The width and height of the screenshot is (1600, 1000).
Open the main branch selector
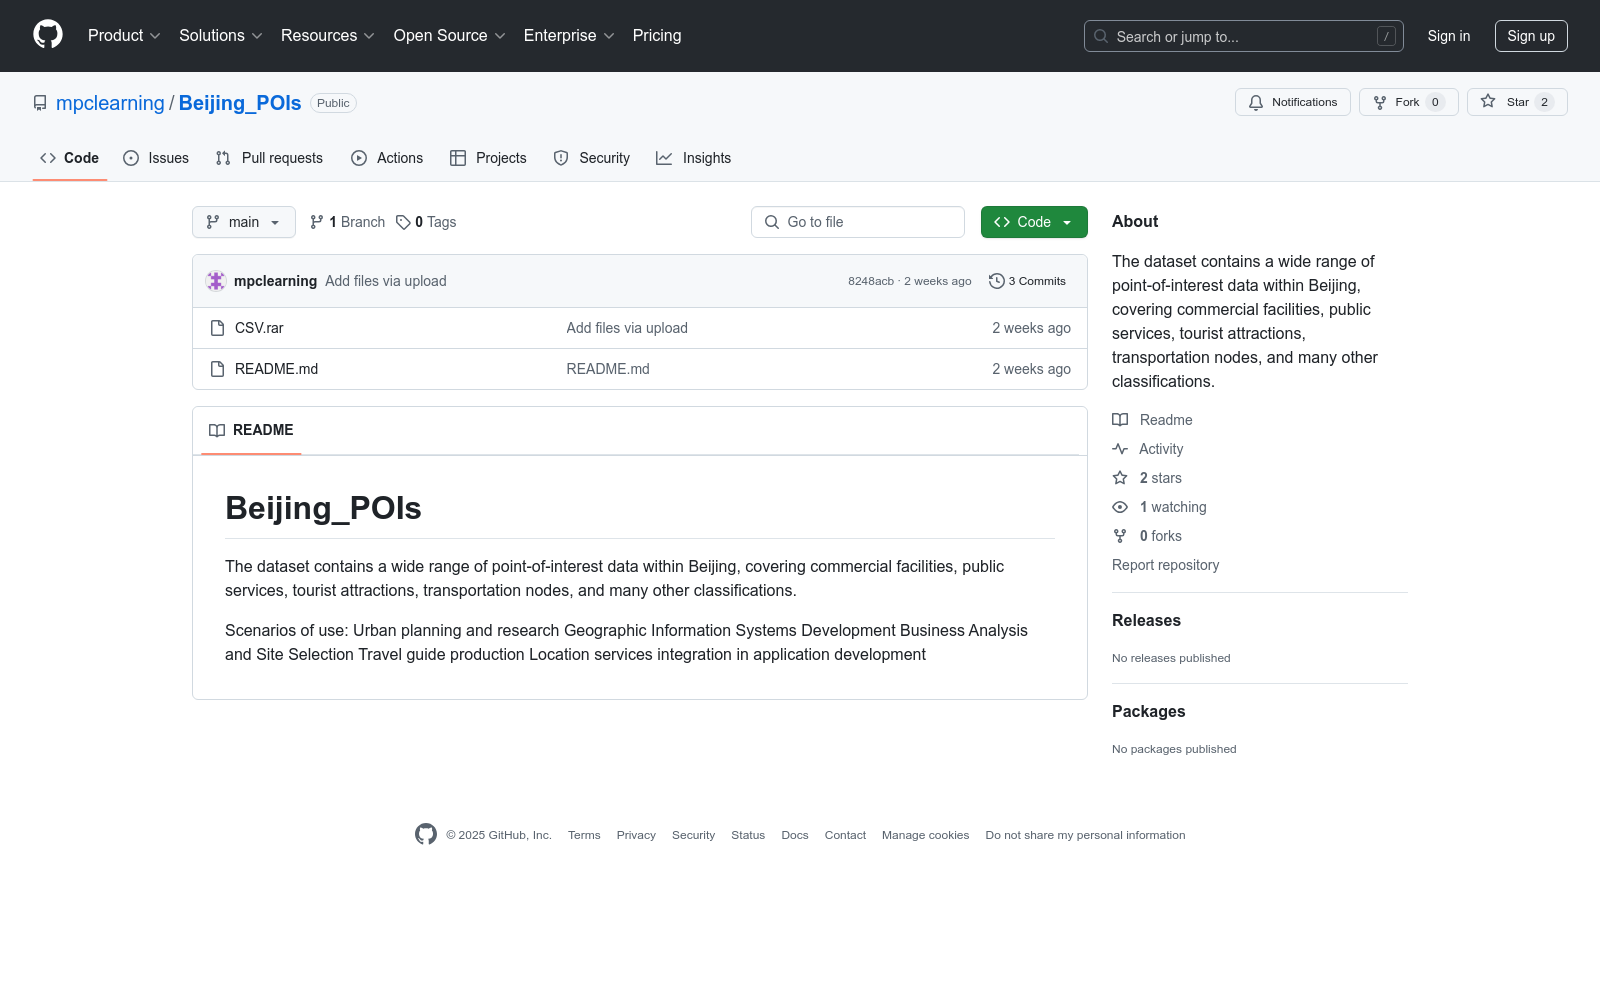coord(244,222)
